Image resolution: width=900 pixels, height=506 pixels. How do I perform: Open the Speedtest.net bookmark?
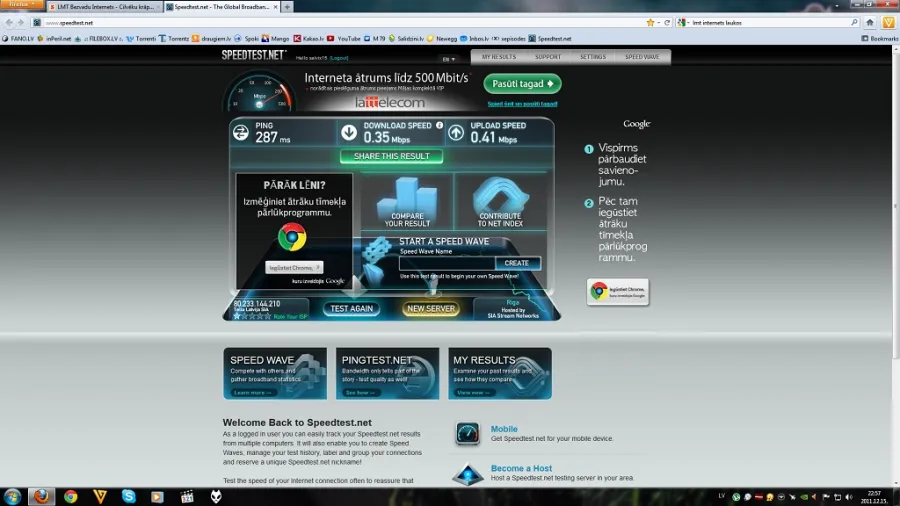(550, 38)
